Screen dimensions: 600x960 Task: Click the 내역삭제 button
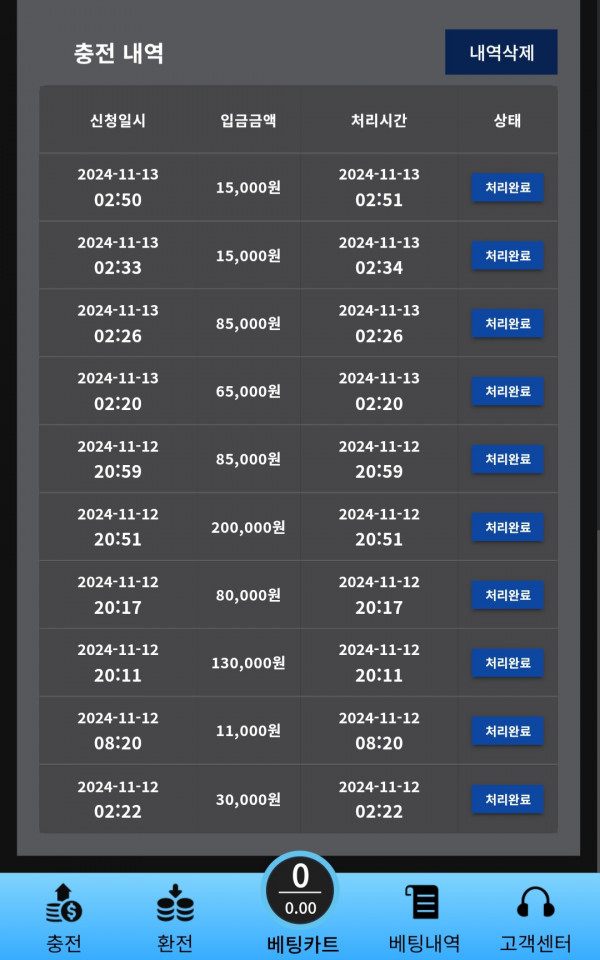coord(501,52)
